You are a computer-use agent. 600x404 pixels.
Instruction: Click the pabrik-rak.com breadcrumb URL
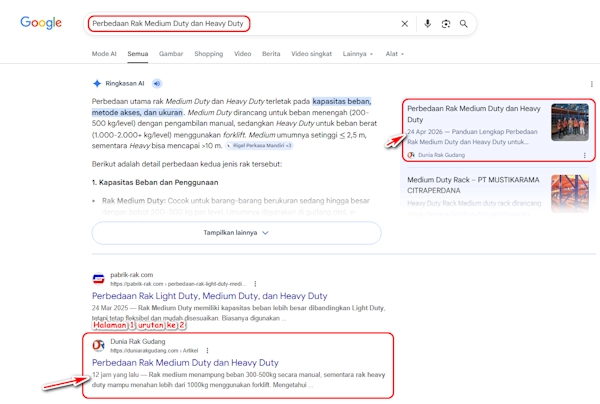178,284
